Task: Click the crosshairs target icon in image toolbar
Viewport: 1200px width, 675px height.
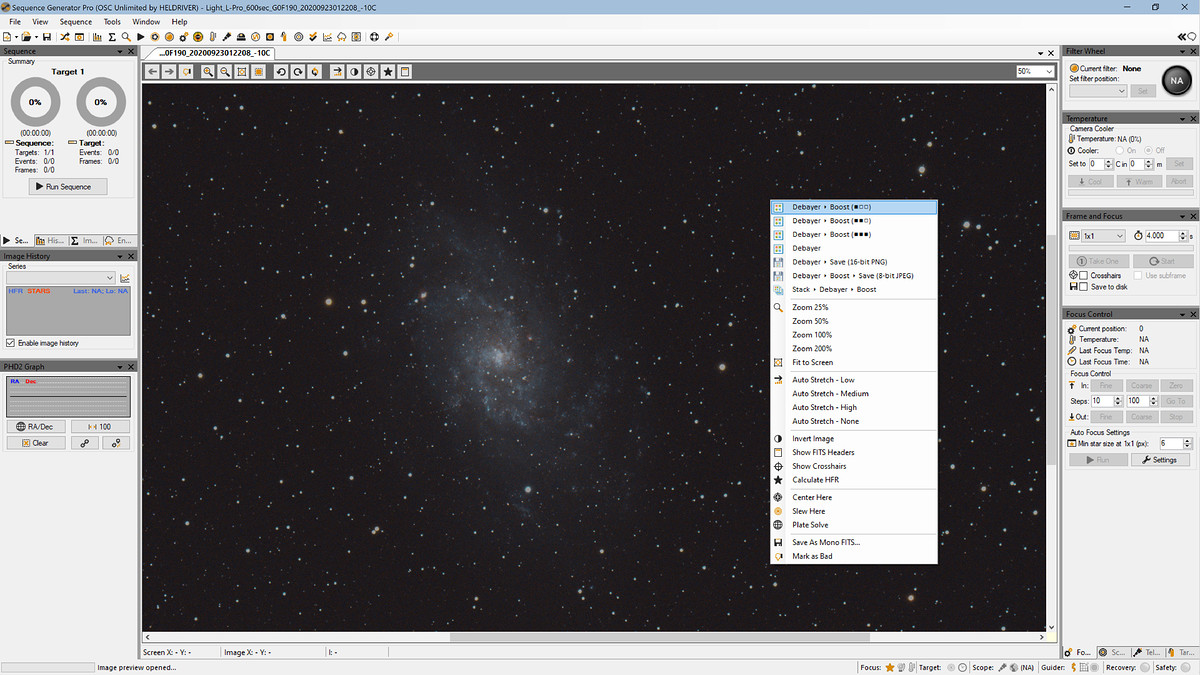Action: click(x=371, y=72)
